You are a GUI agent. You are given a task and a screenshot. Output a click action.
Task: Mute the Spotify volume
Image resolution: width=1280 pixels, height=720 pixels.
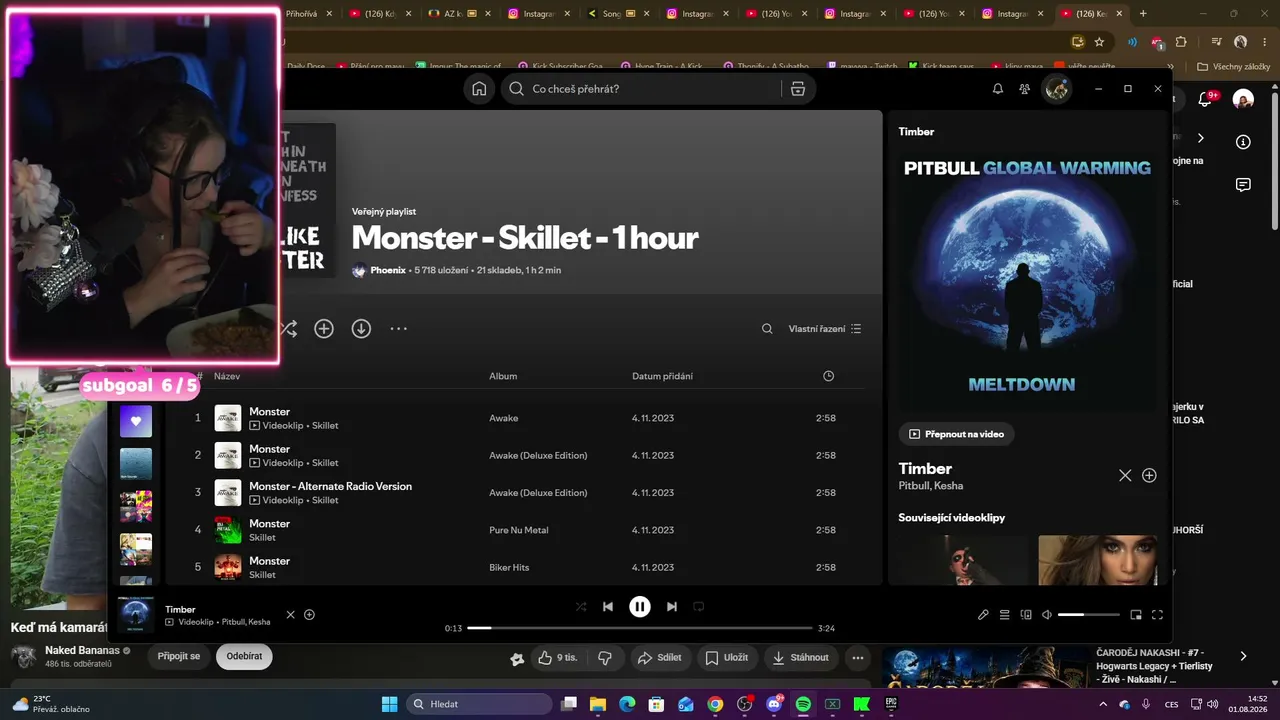1047,615
